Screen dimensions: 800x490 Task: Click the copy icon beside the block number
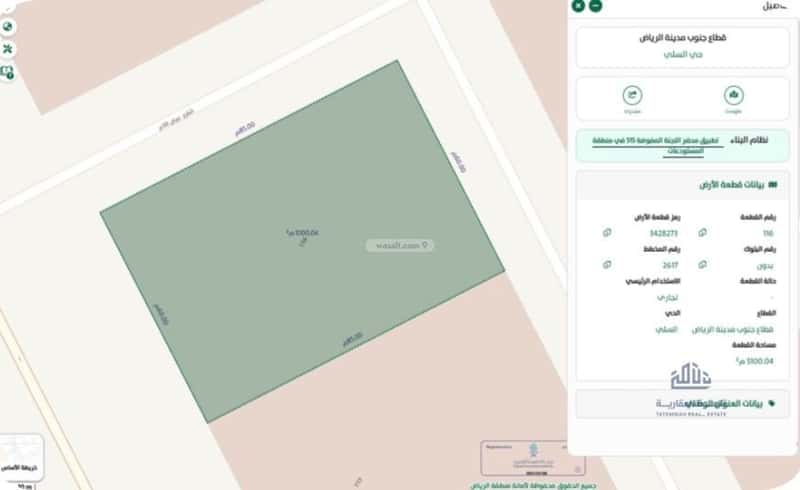[703, 264]
